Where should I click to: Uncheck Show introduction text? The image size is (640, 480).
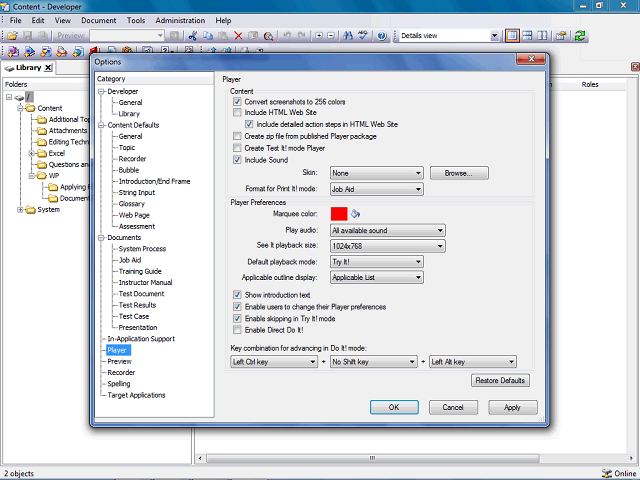[x=237, y=295]
